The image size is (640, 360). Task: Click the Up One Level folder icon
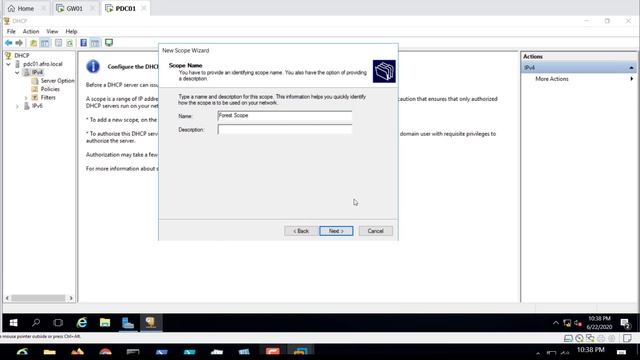[x=33, y=43]
